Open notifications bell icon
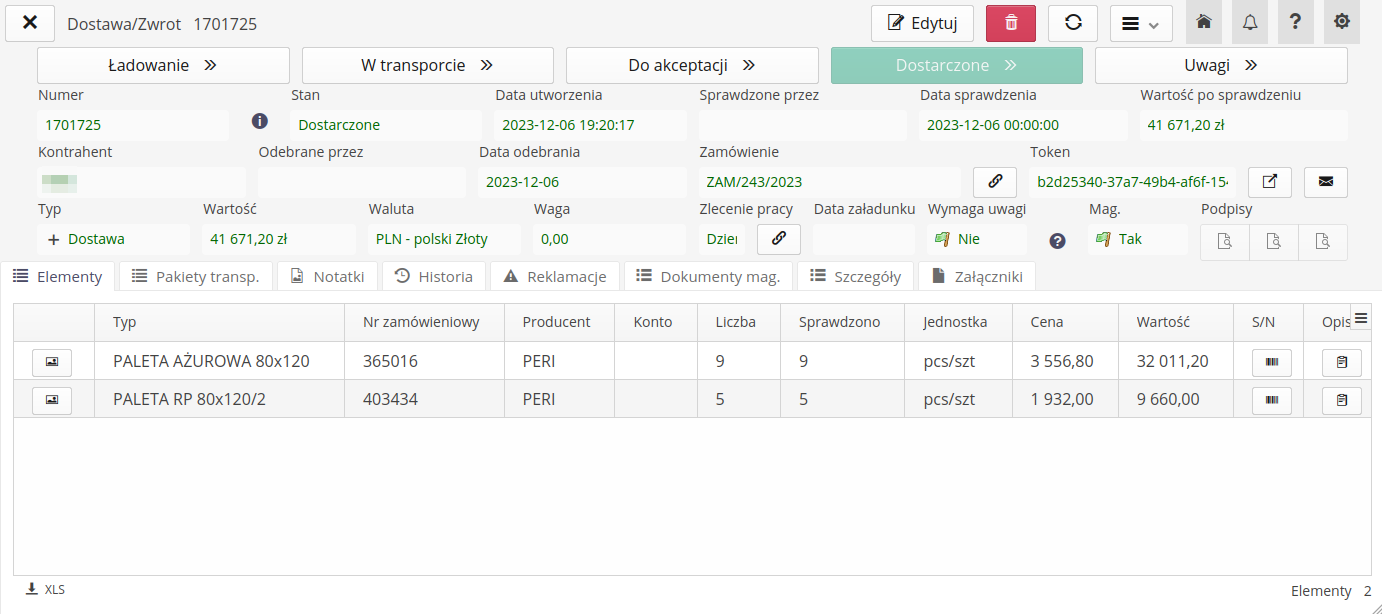 point(1249,23)
